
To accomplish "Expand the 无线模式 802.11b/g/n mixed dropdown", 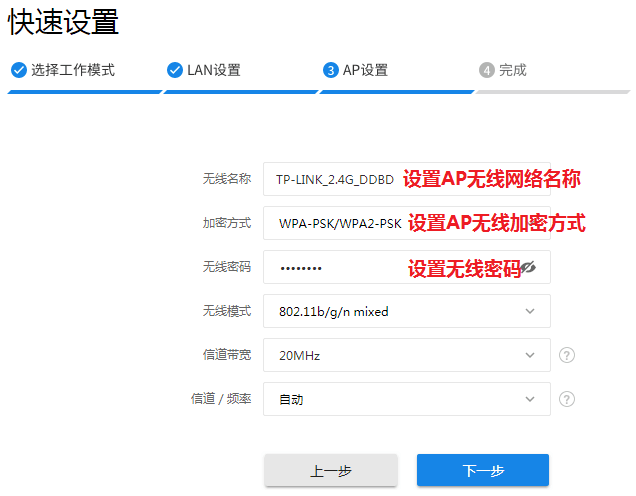I will [406, 311].
